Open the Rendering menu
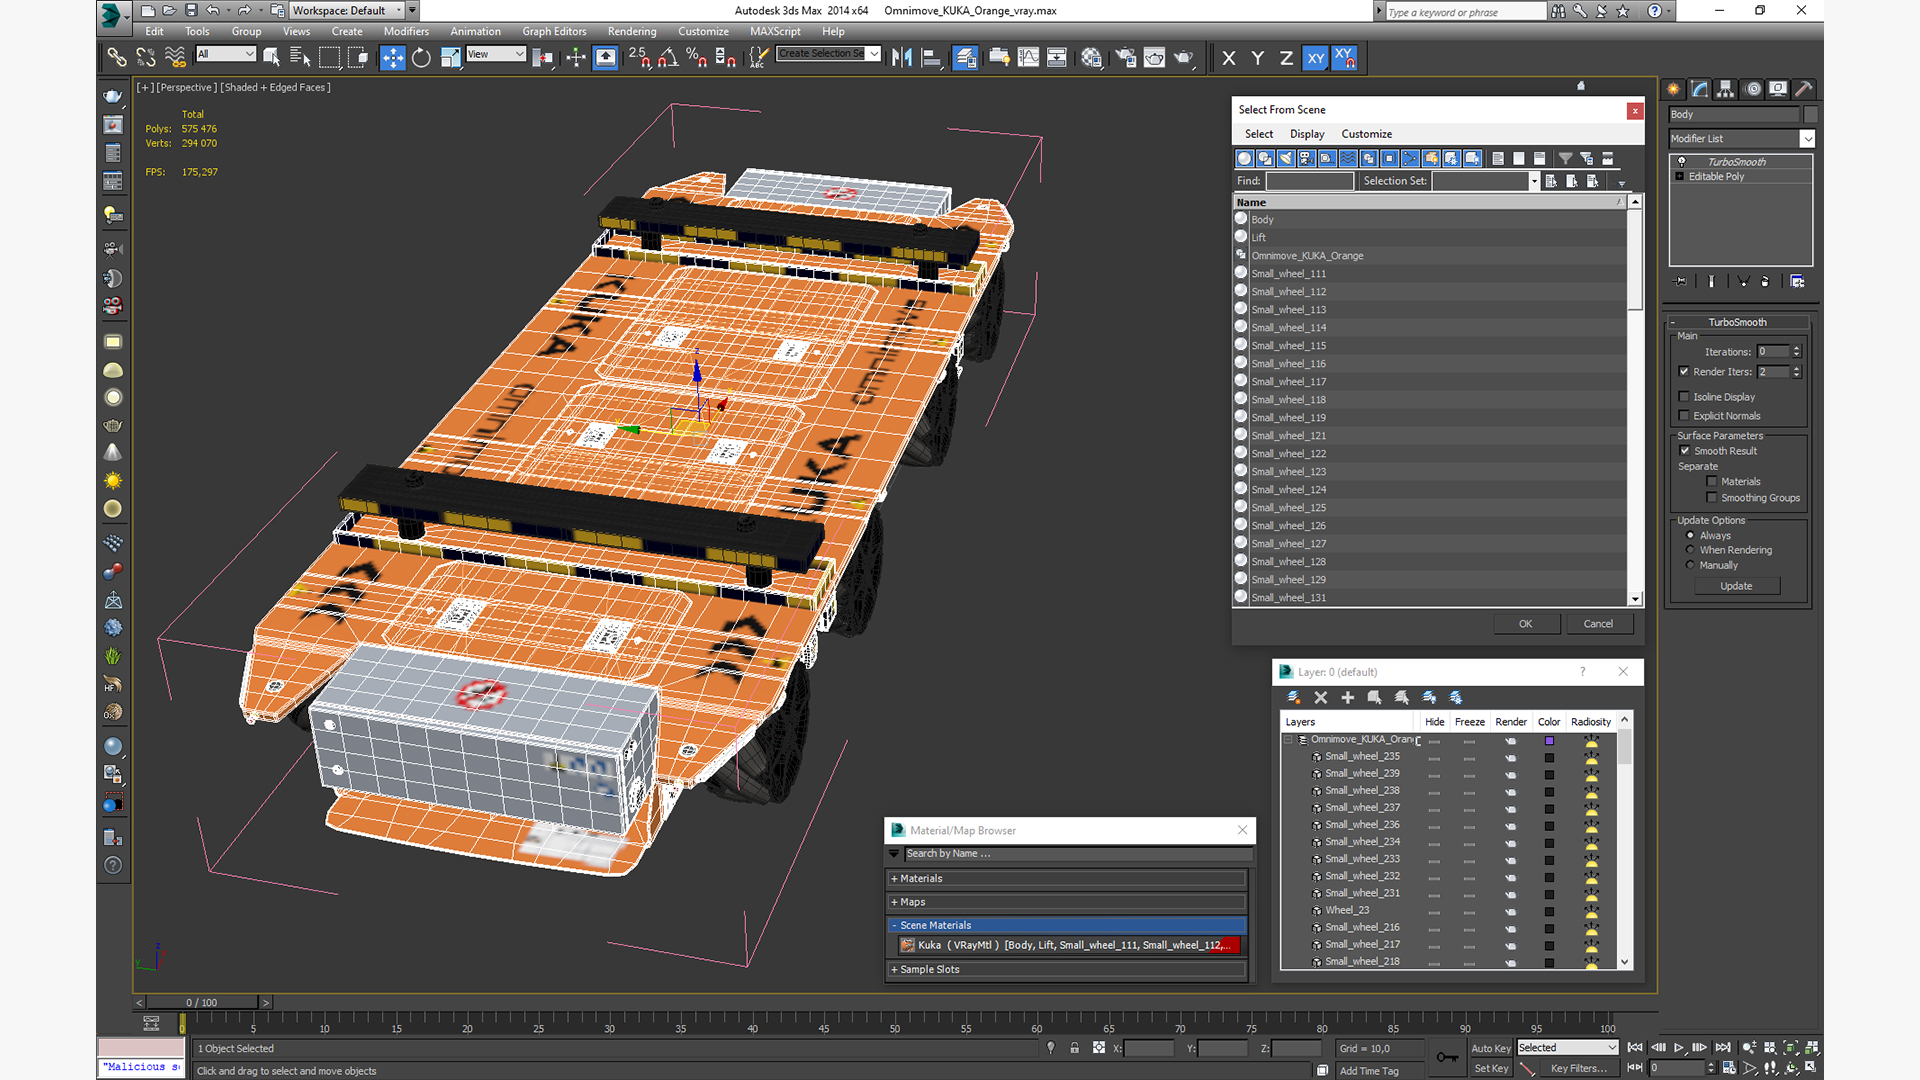This screenshot has width=1920, height=1080. click(632, 32)
